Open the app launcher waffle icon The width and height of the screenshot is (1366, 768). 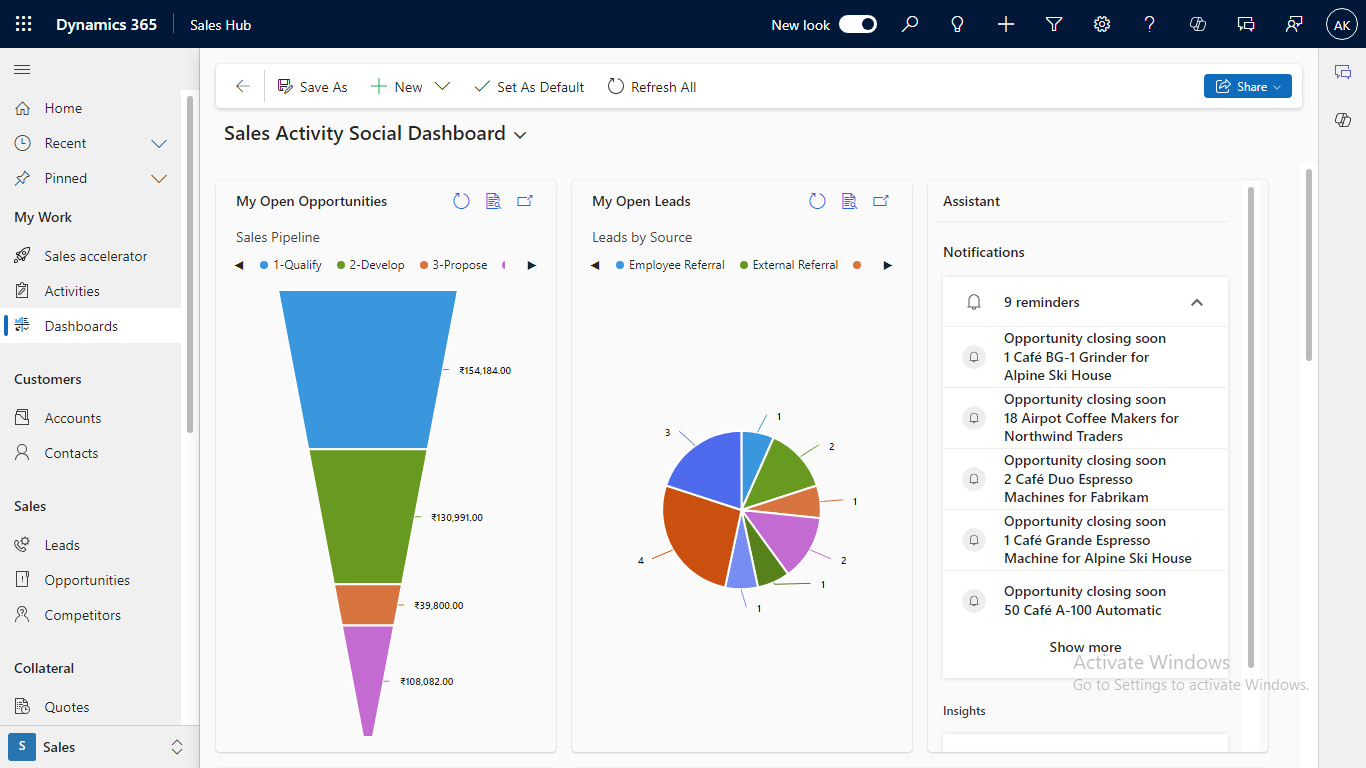(24, 24)
